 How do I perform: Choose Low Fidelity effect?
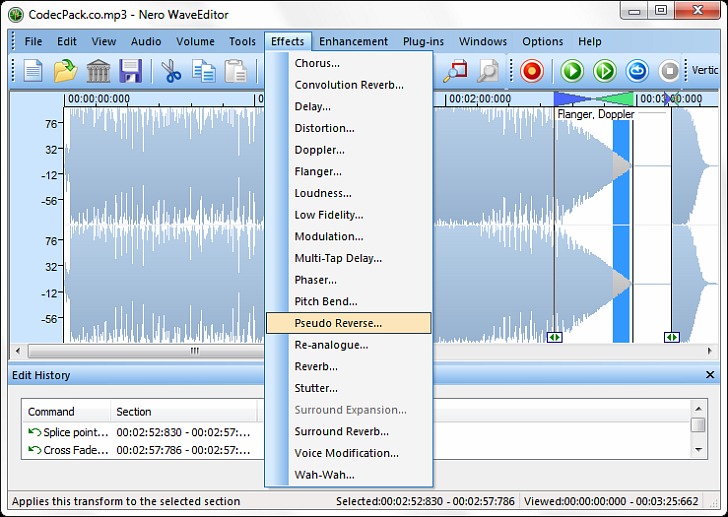(349, 215)
